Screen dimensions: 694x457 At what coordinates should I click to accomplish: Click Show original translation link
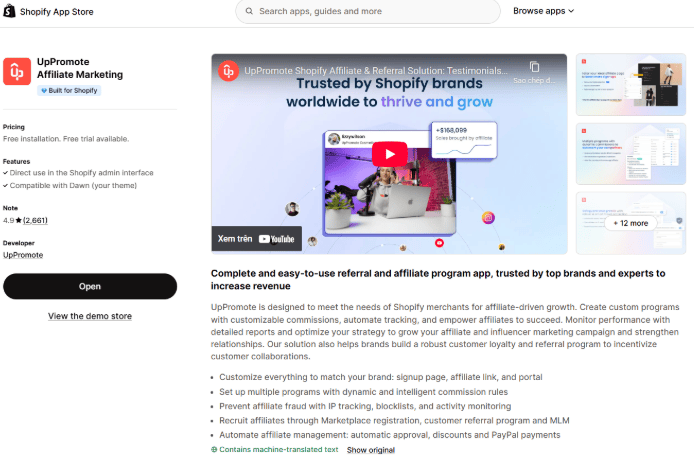pos(370,450)
